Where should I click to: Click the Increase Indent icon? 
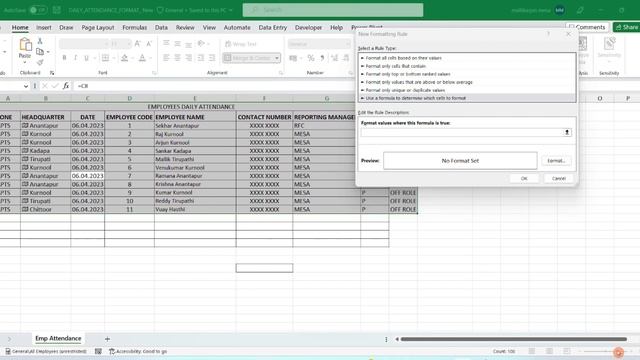212,58
